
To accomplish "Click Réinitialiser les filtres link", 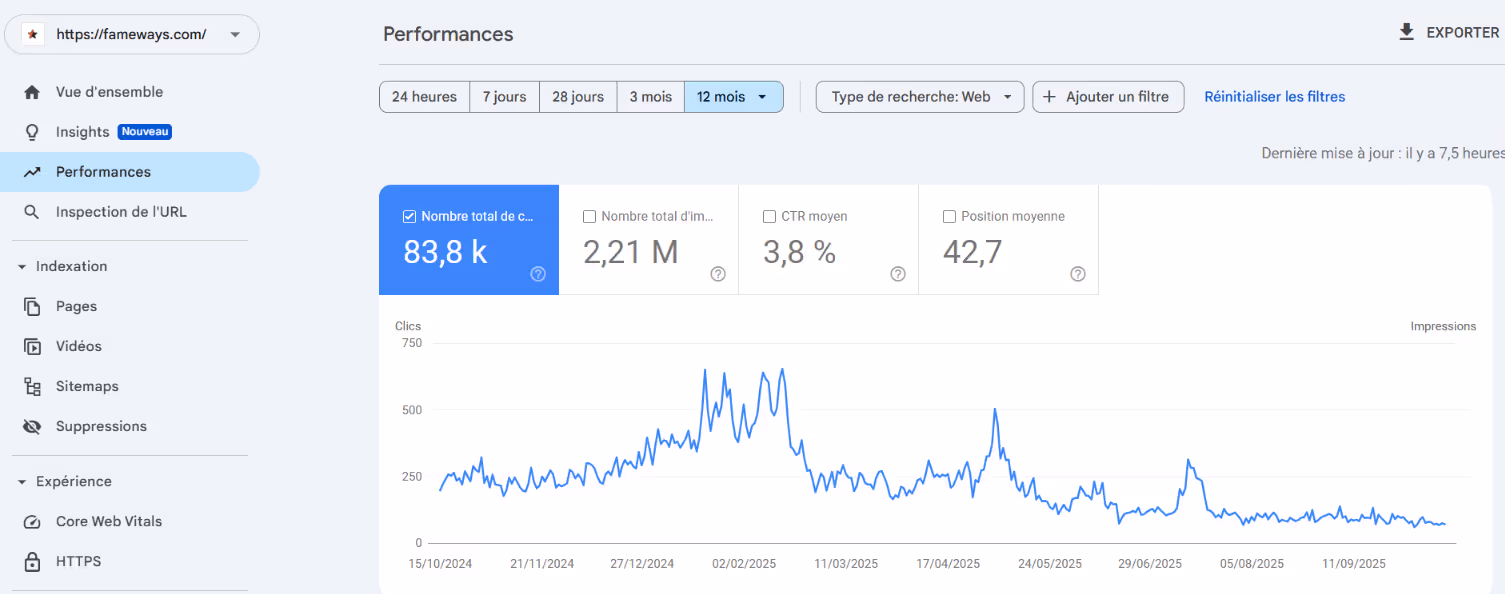I will click(1274, 97).
